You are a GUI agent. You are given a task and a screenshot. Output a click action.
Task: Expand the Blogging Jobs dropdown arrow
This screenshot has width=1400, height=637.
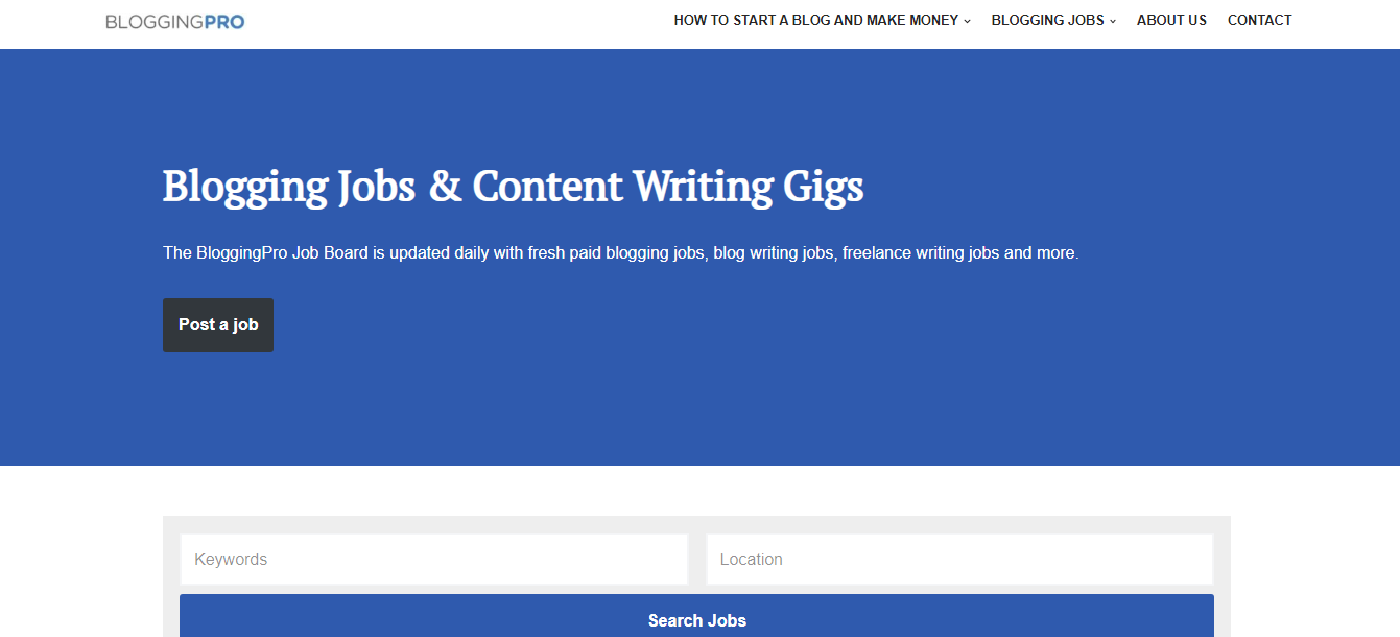click(1113, 21)
